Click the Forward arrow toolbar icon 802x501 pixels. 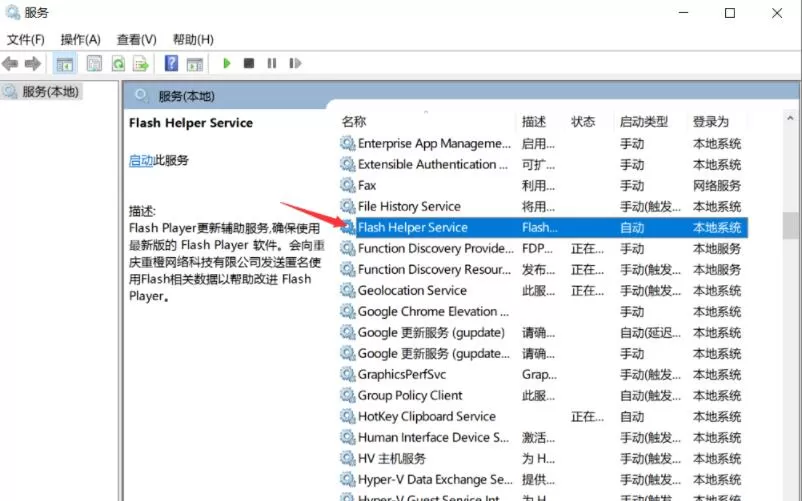click(x=33, y=63)
